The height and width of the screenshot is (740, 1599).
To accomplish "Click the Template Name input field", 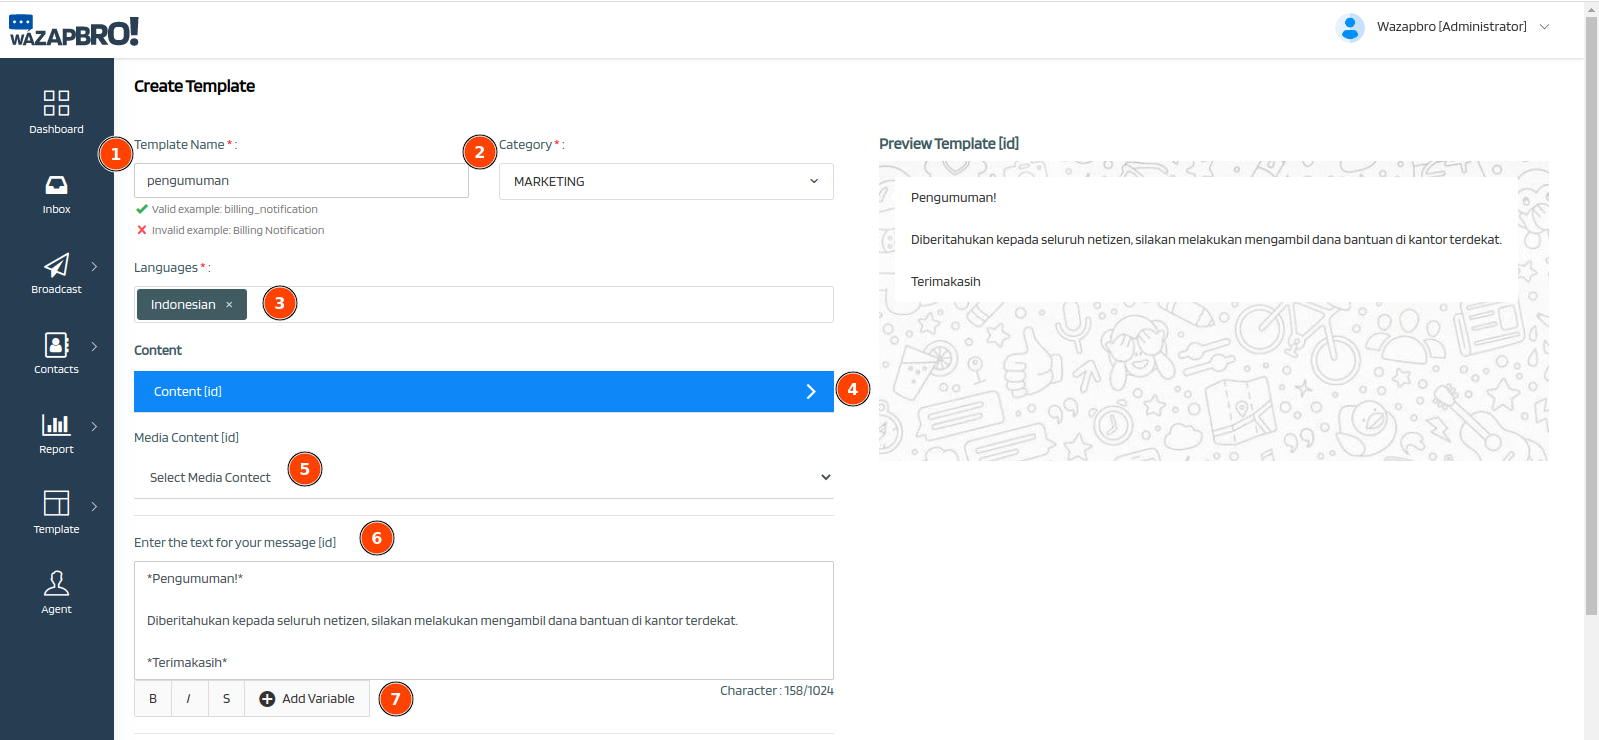I will [x=300, y=181].
